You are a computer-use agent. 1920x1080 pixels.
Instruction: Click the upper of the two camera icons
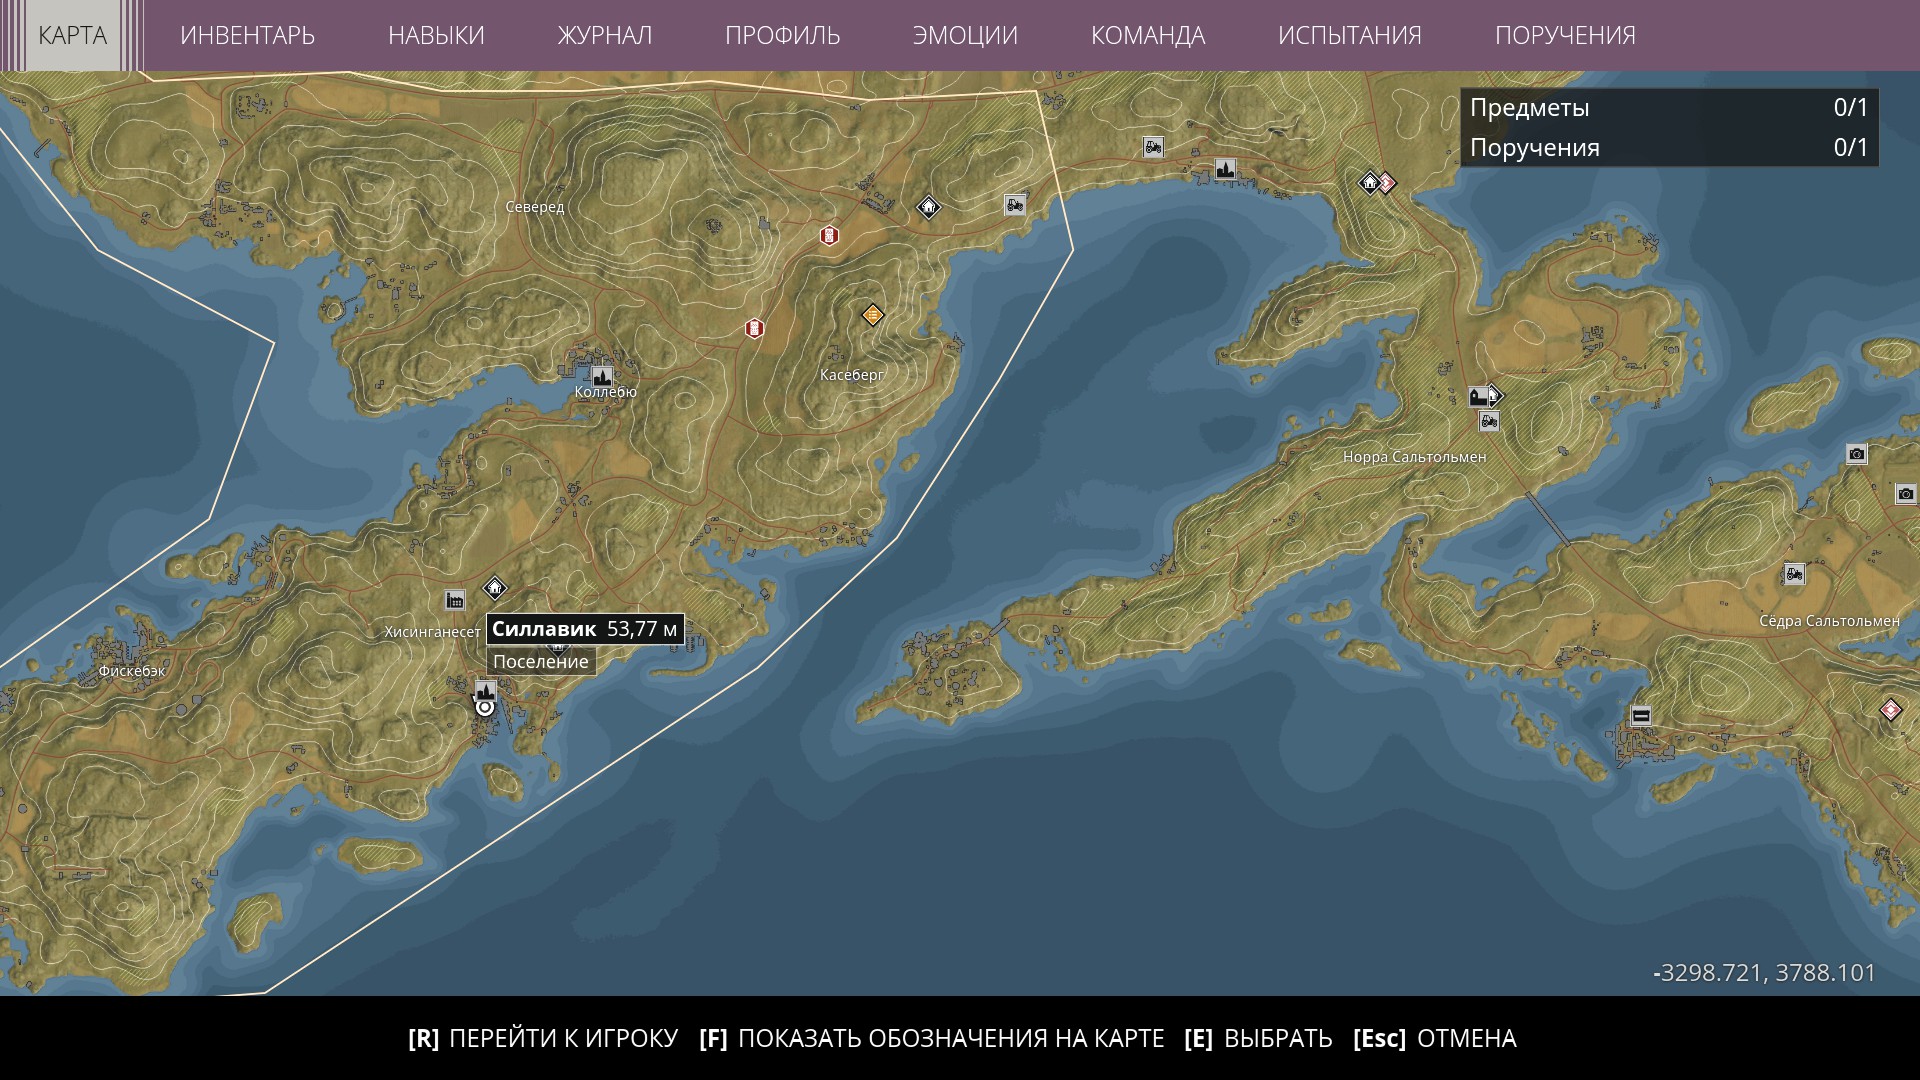(x=1857, y=454)
